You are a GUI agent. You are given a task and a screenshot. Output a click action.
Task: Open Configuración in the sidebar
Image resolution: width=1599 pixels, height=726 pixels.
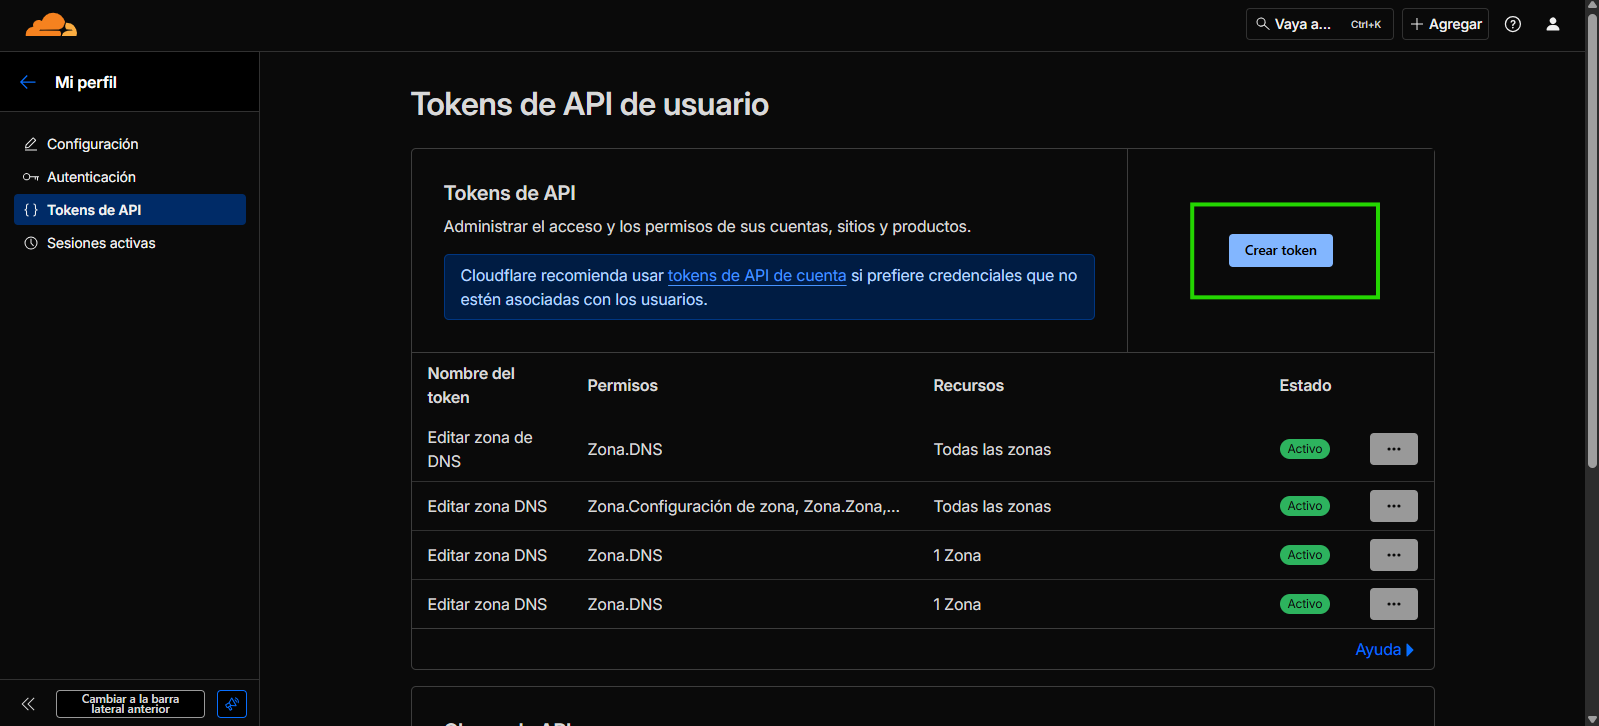tap(92, 144)
